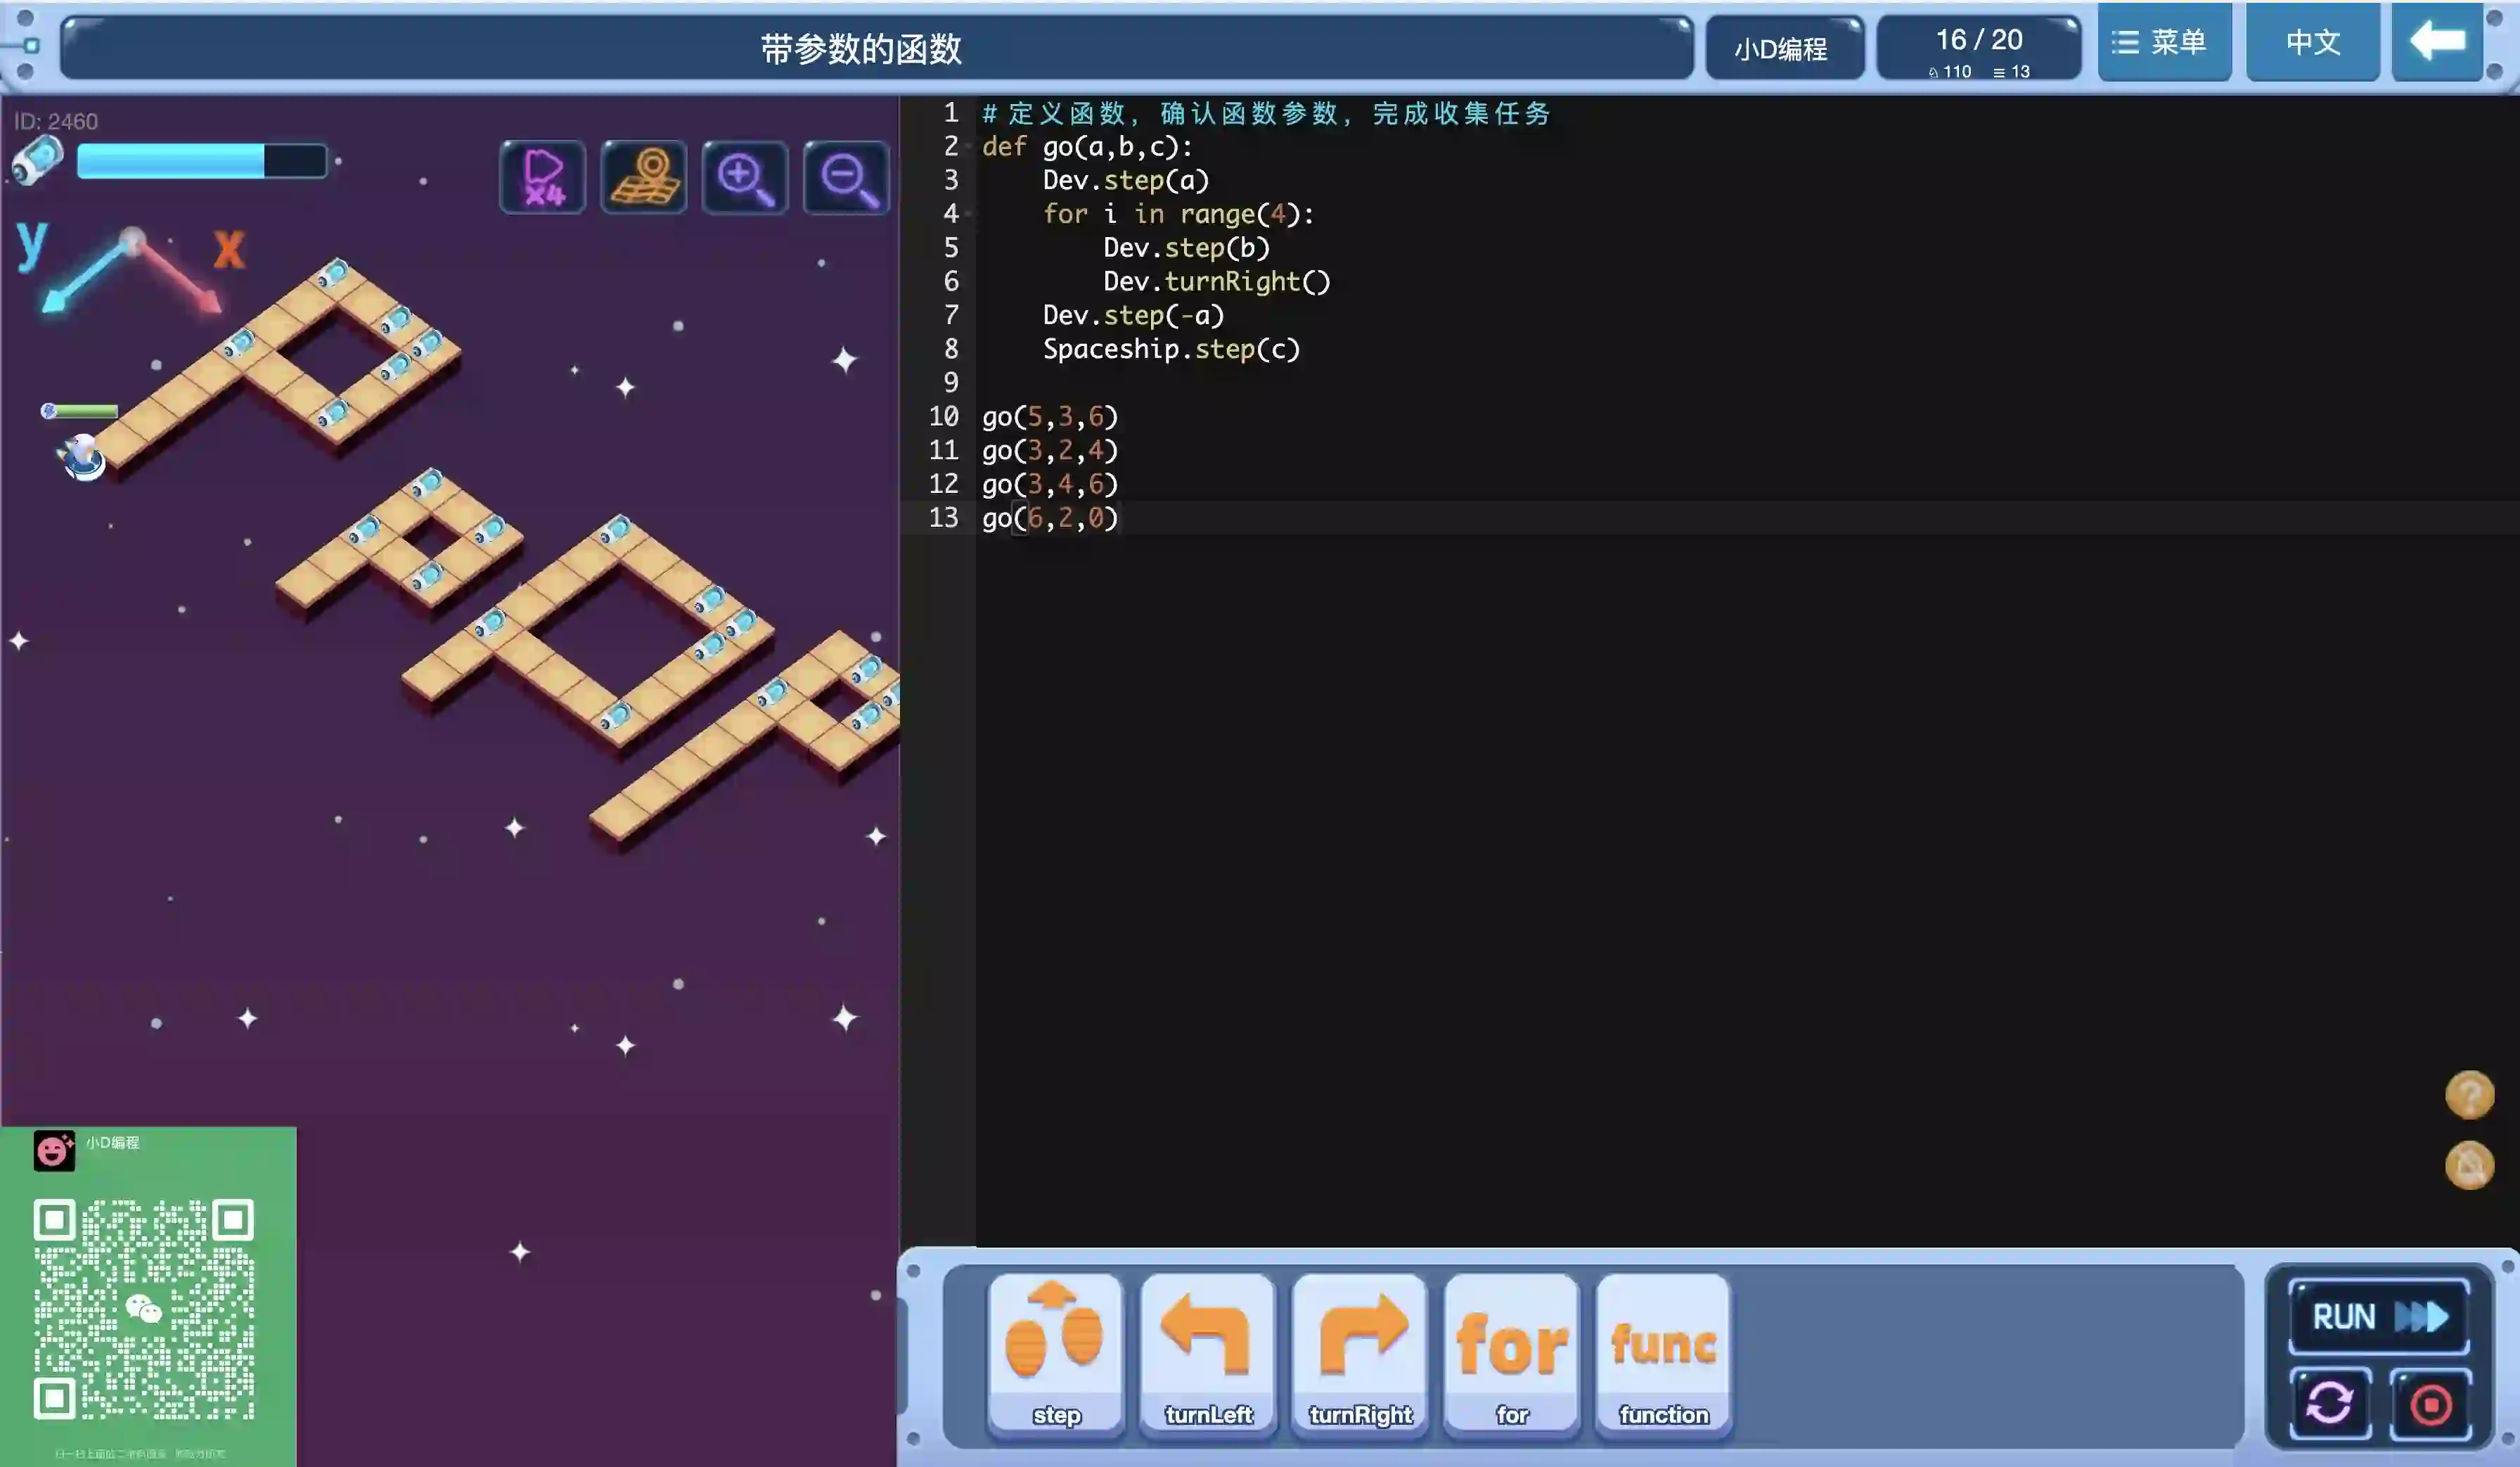Click the map location marker icon
Image resolution: width=2520 pixels, height=1467 pixels.
point(643,177)
